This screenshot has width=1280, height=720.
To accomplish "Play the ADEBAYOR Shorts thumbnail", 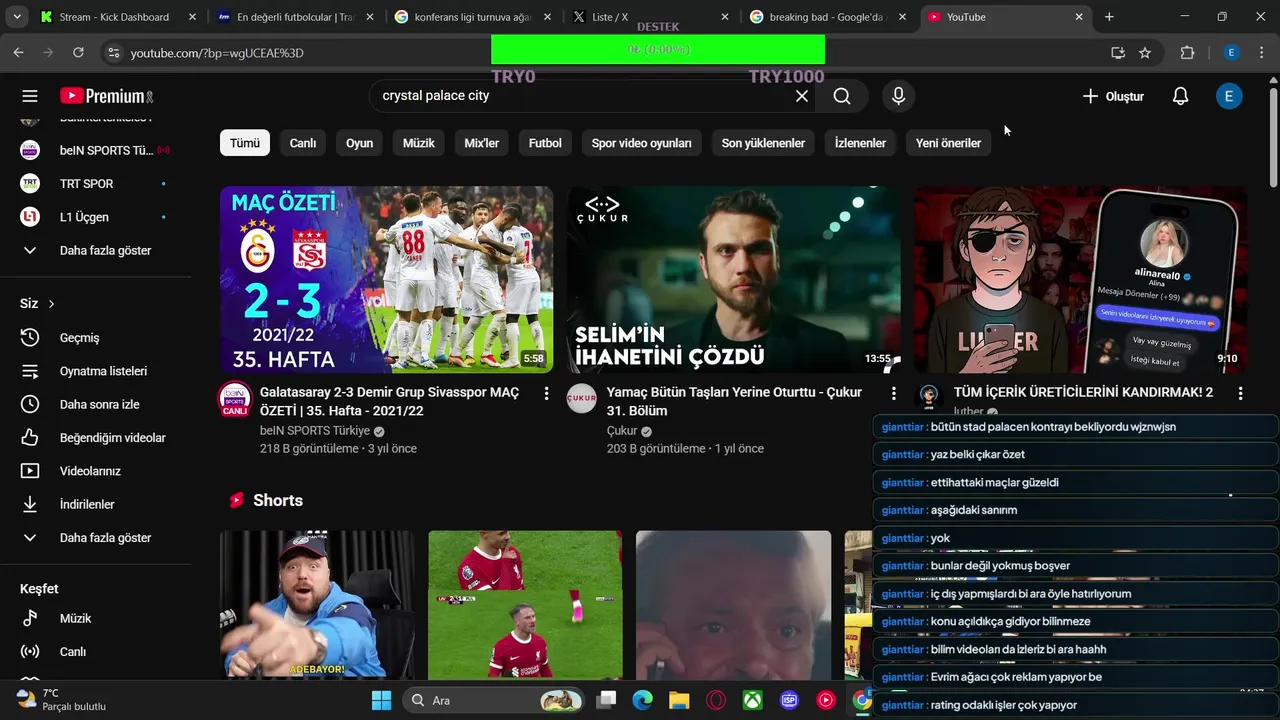I will pos(317,605).
